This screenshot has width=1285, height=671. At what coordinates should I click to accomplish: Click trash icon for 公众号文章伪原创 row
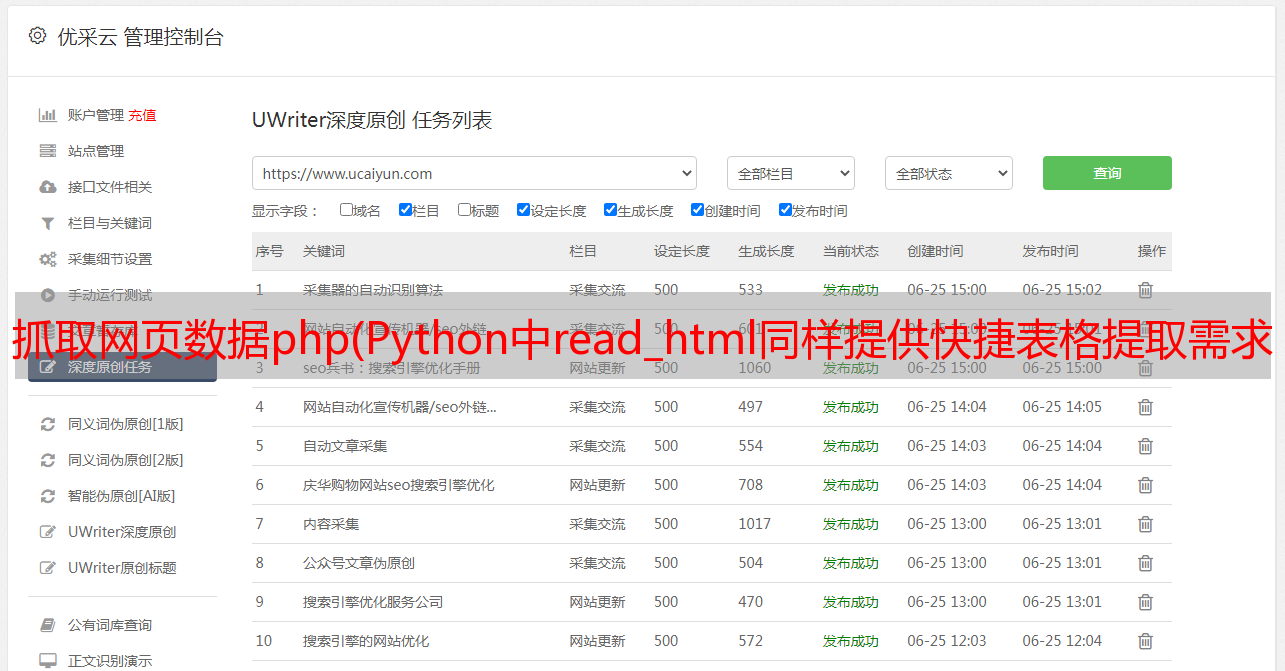tap(1145, 563)
